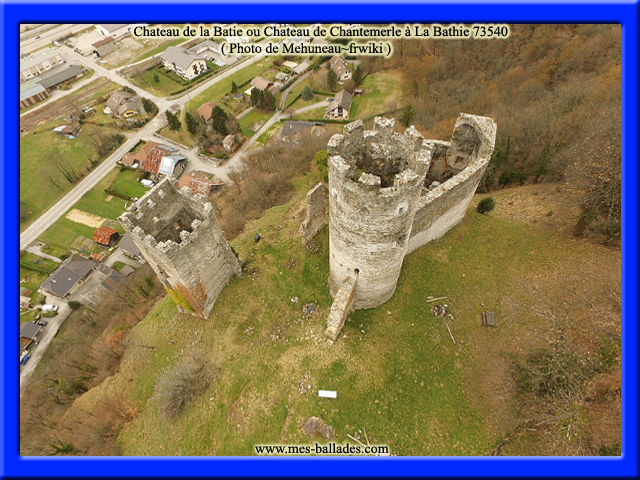This screenshot has width=640, height=480.
Task: Click the credit line "( Photo de Mehuneau~frwiki )"
Action: tap(306, 49)
